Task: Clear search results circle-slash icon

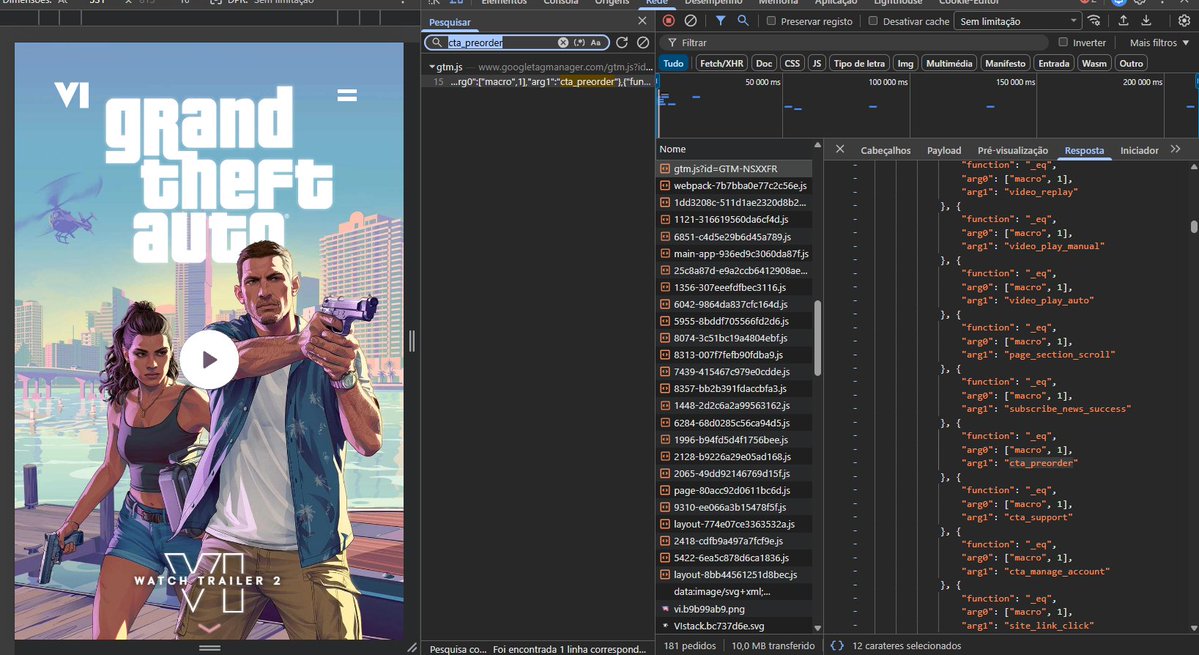Action: [x=643, y=43]
